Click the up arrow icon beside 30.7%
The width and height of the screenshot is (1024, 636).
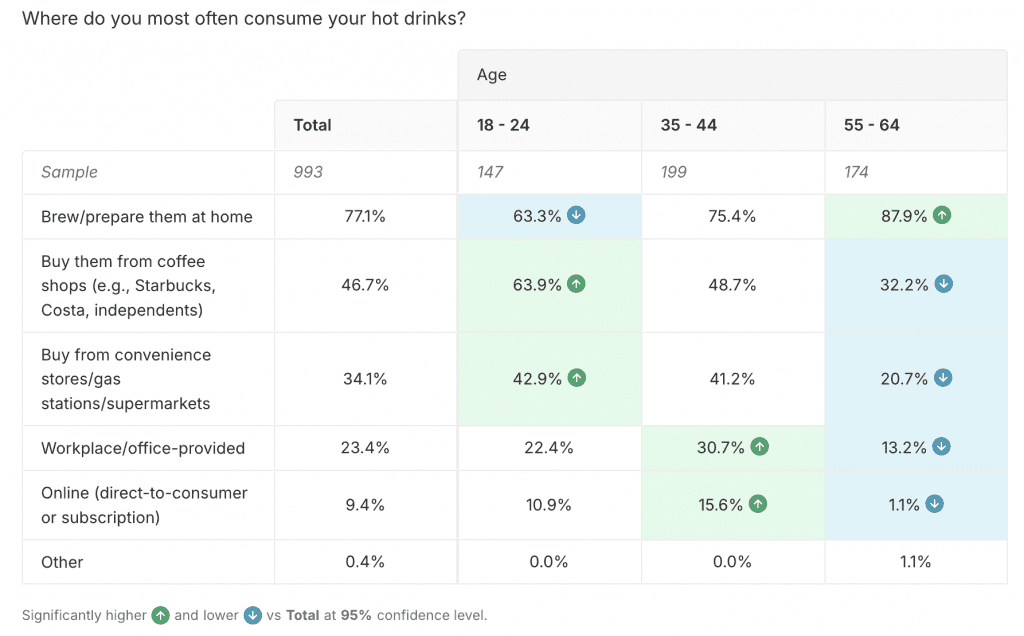point(759,448)
